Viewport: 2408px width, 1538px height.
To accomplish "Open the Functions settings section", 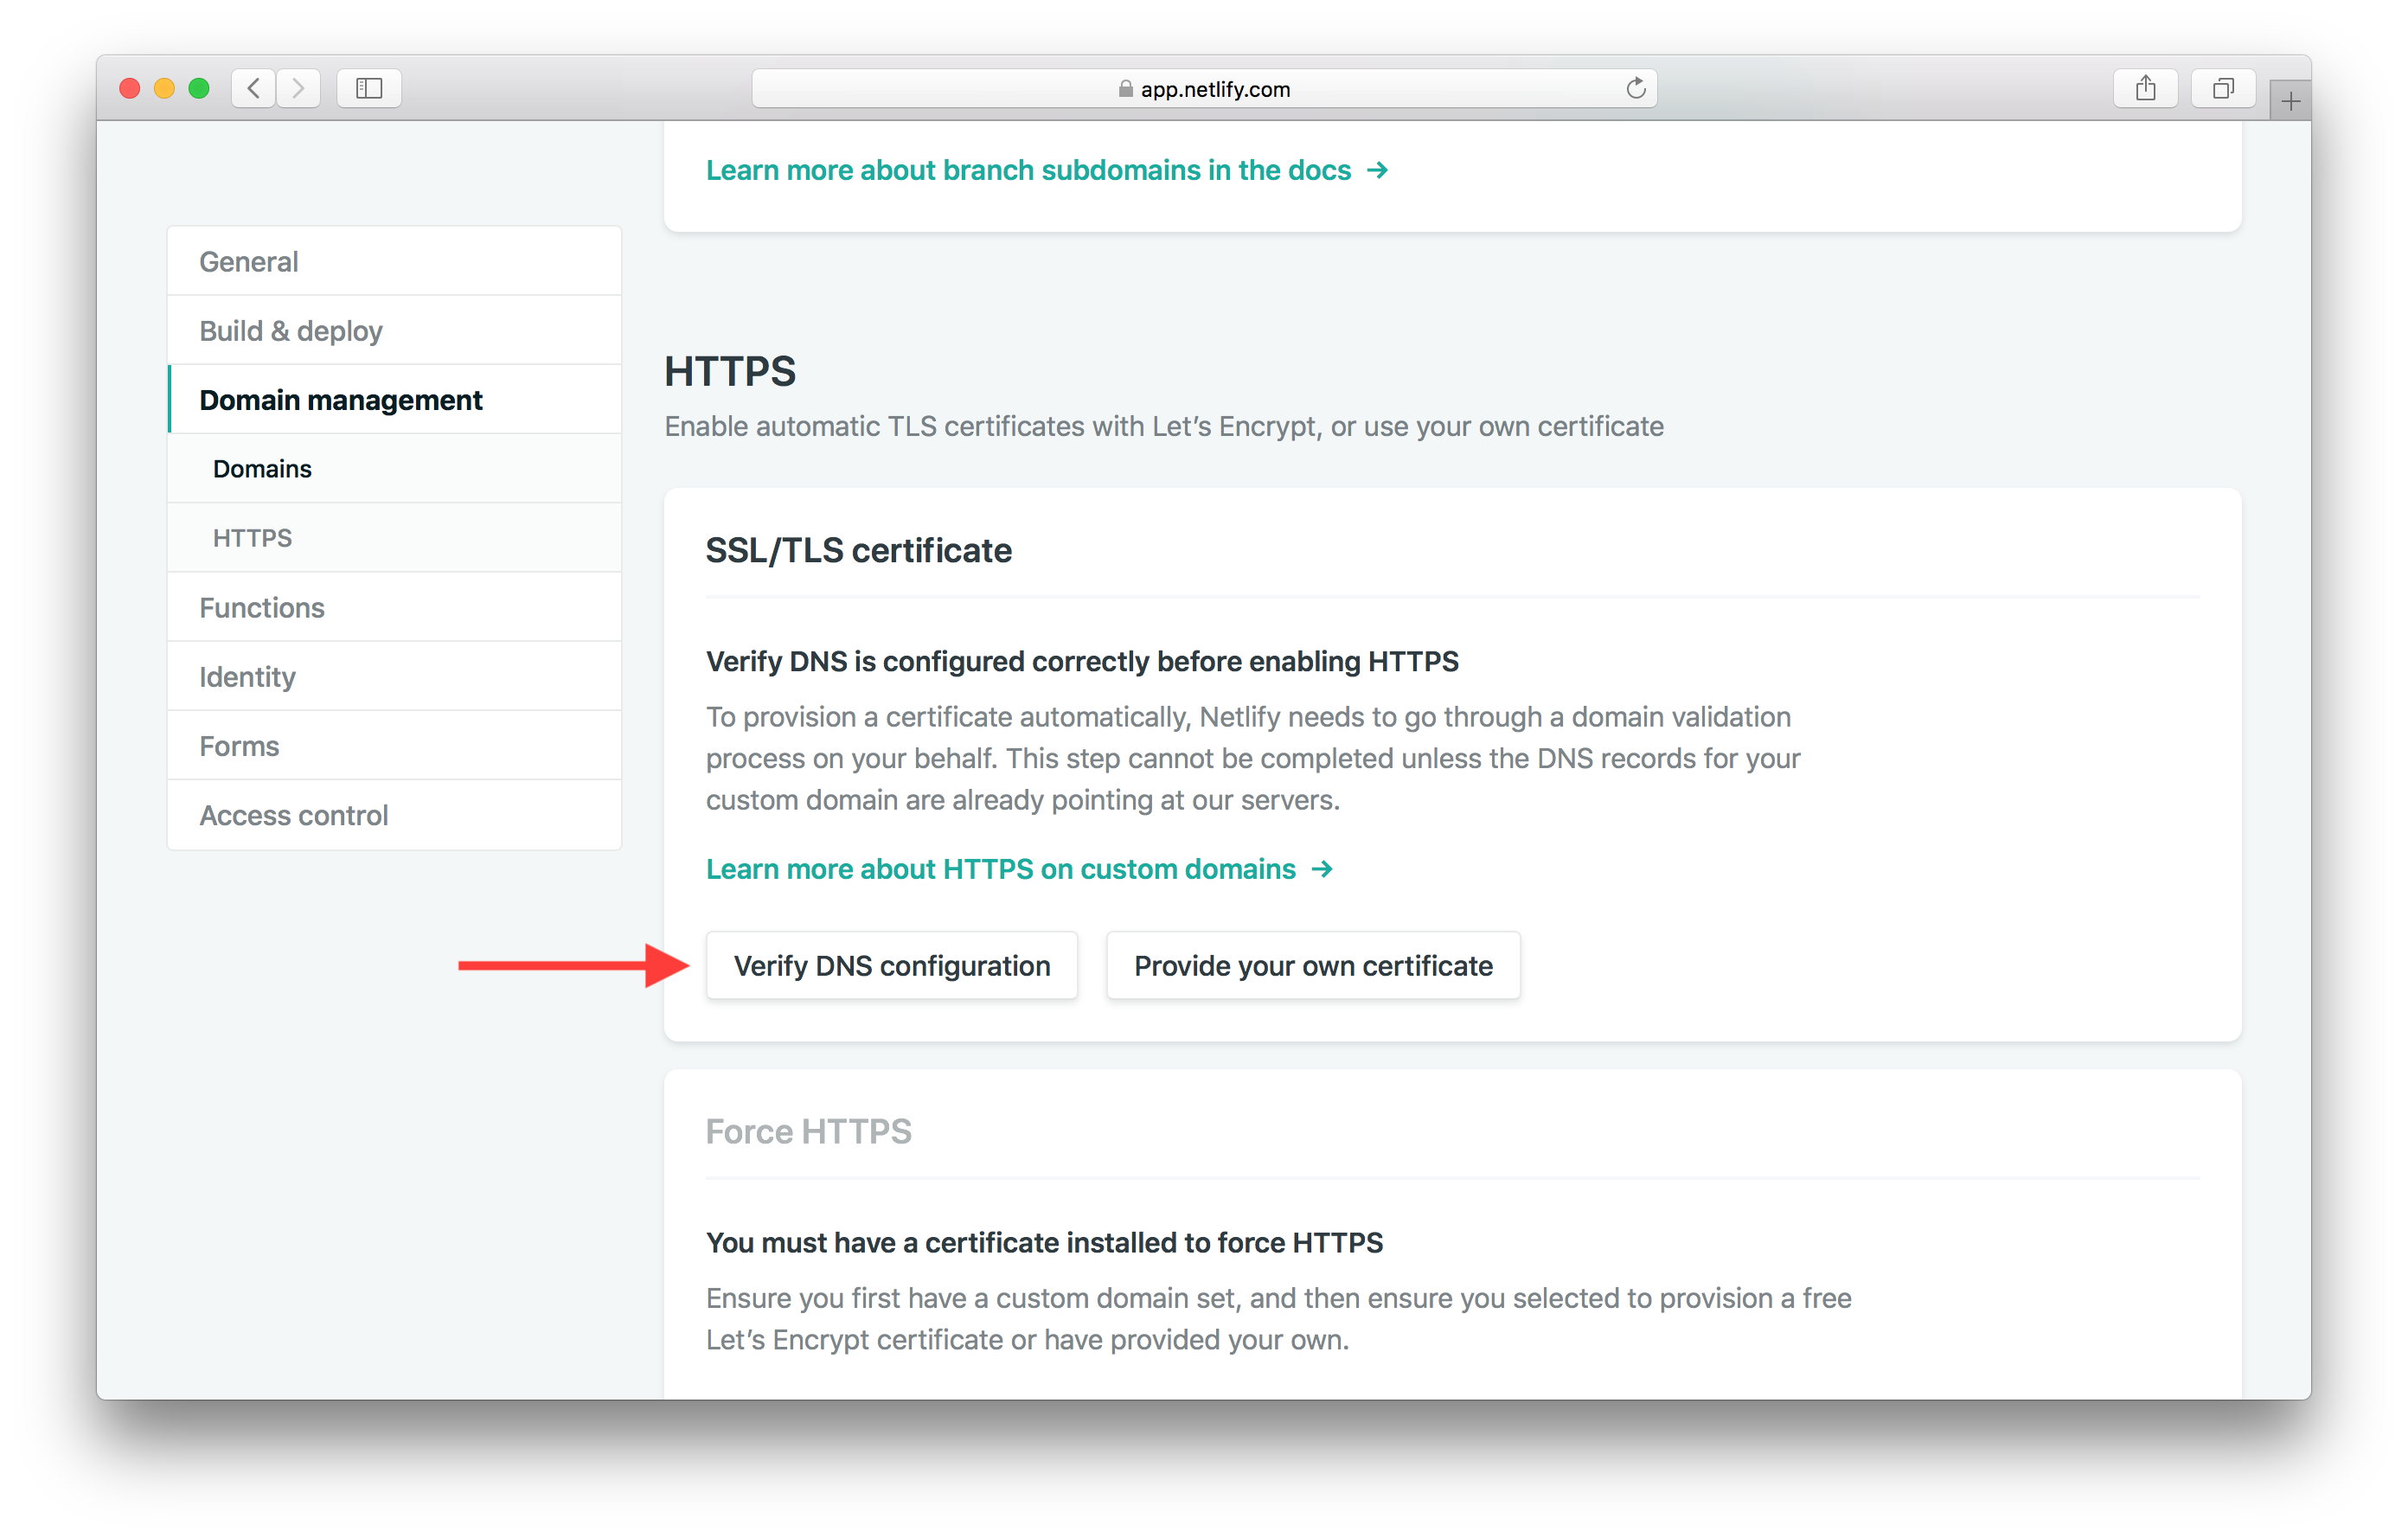I will point(262,607).
